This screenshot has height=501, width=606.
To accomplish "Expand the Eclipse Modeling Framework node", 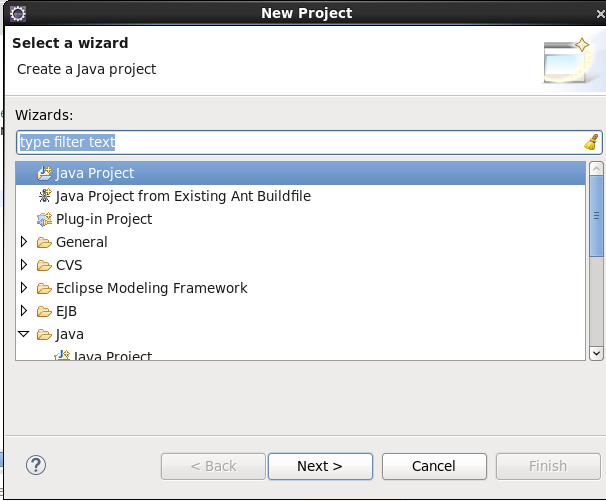I will pyautogui.click(x=25, y=288).
